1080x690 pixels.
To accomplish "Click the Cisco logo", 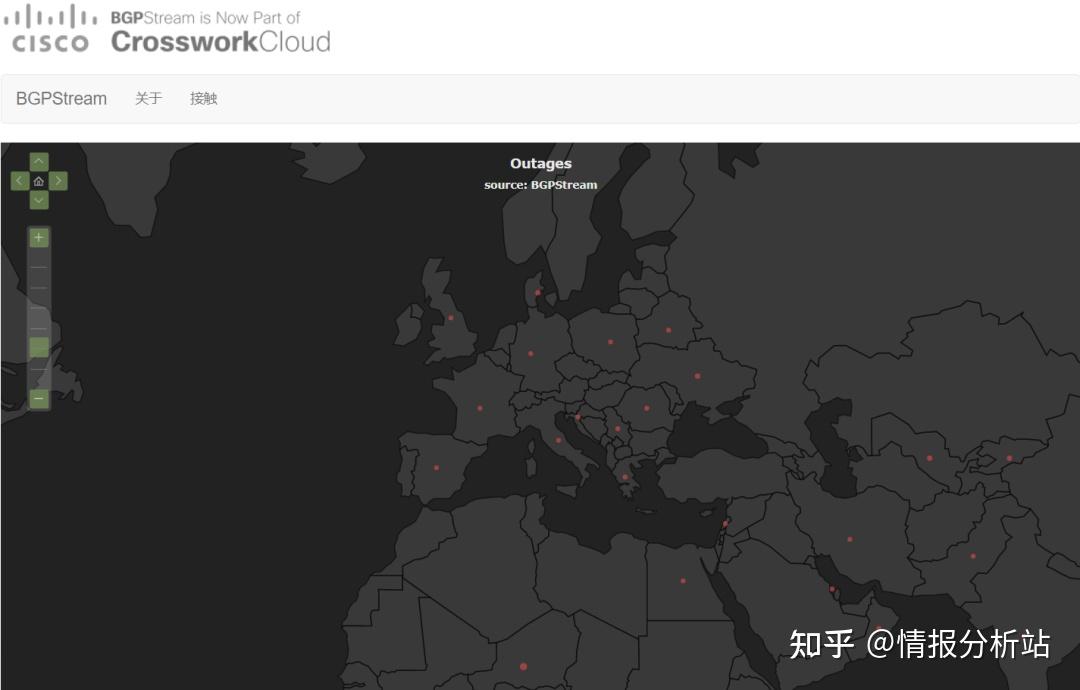I will (x=50, y=29).
